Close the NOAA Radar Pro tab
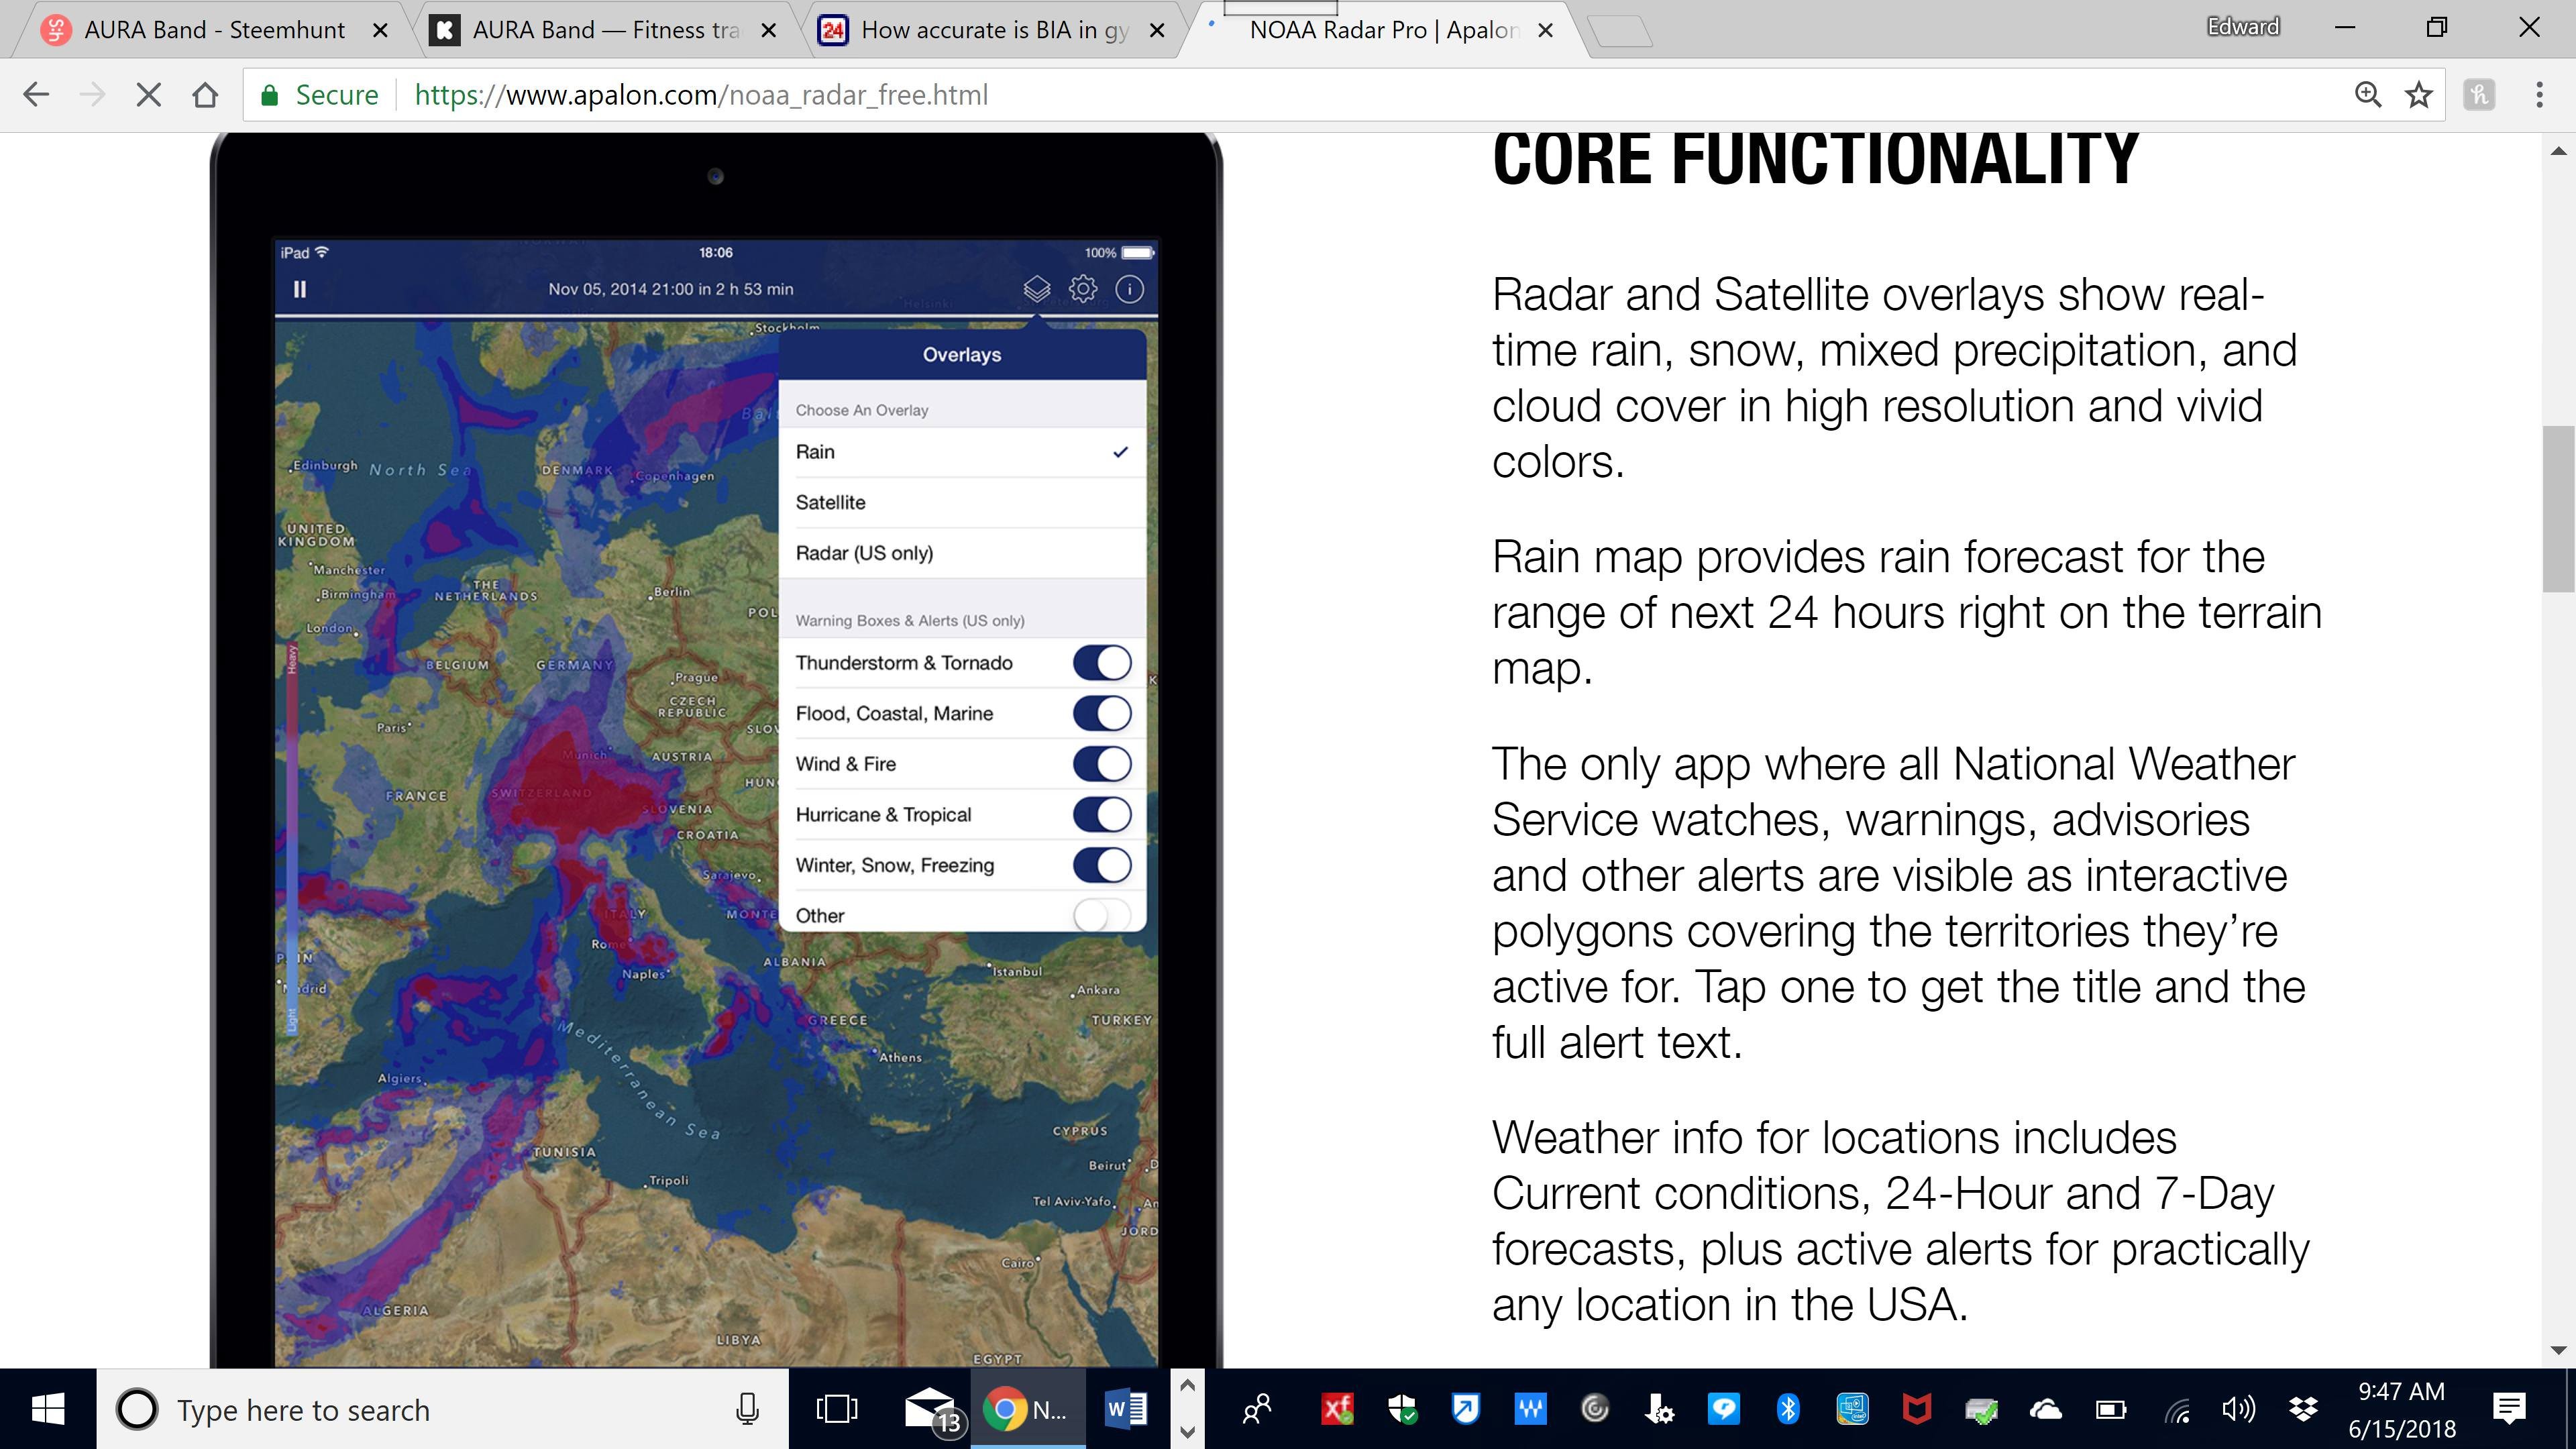This screenshot has width=2576, height=1449. point(1545,30)
